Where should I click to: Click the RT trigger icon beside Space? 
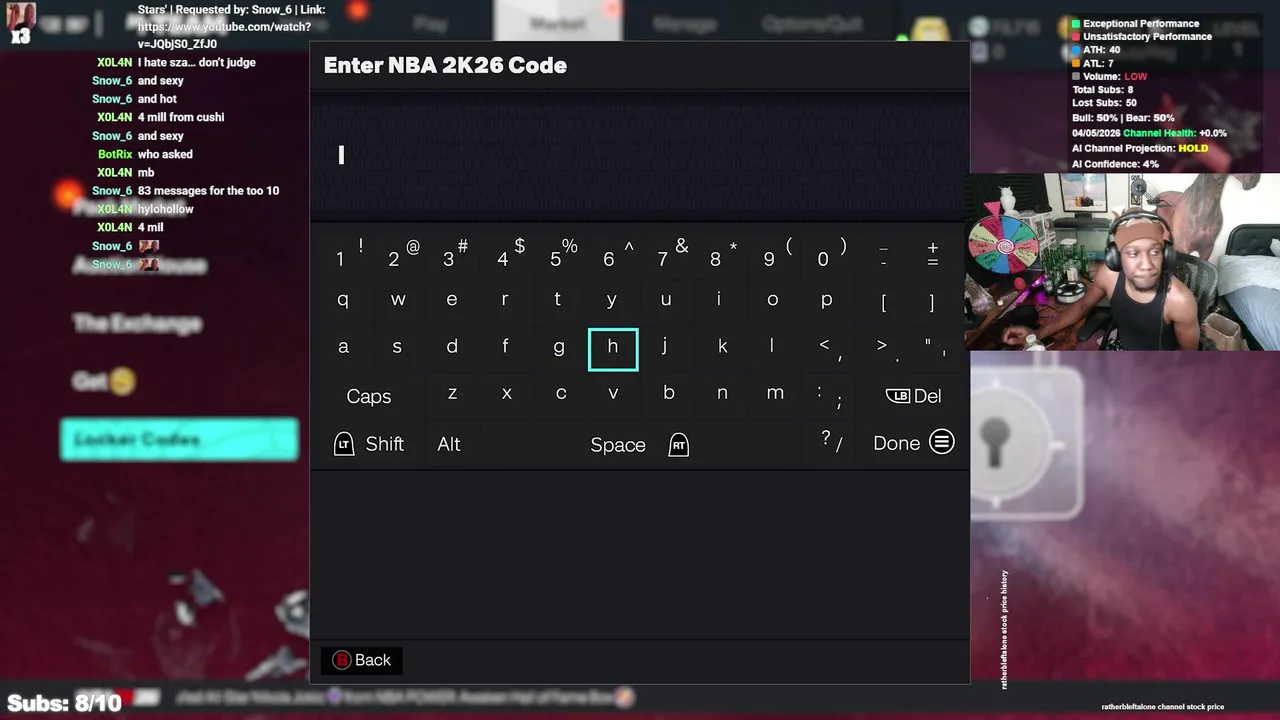pos(679,445)
